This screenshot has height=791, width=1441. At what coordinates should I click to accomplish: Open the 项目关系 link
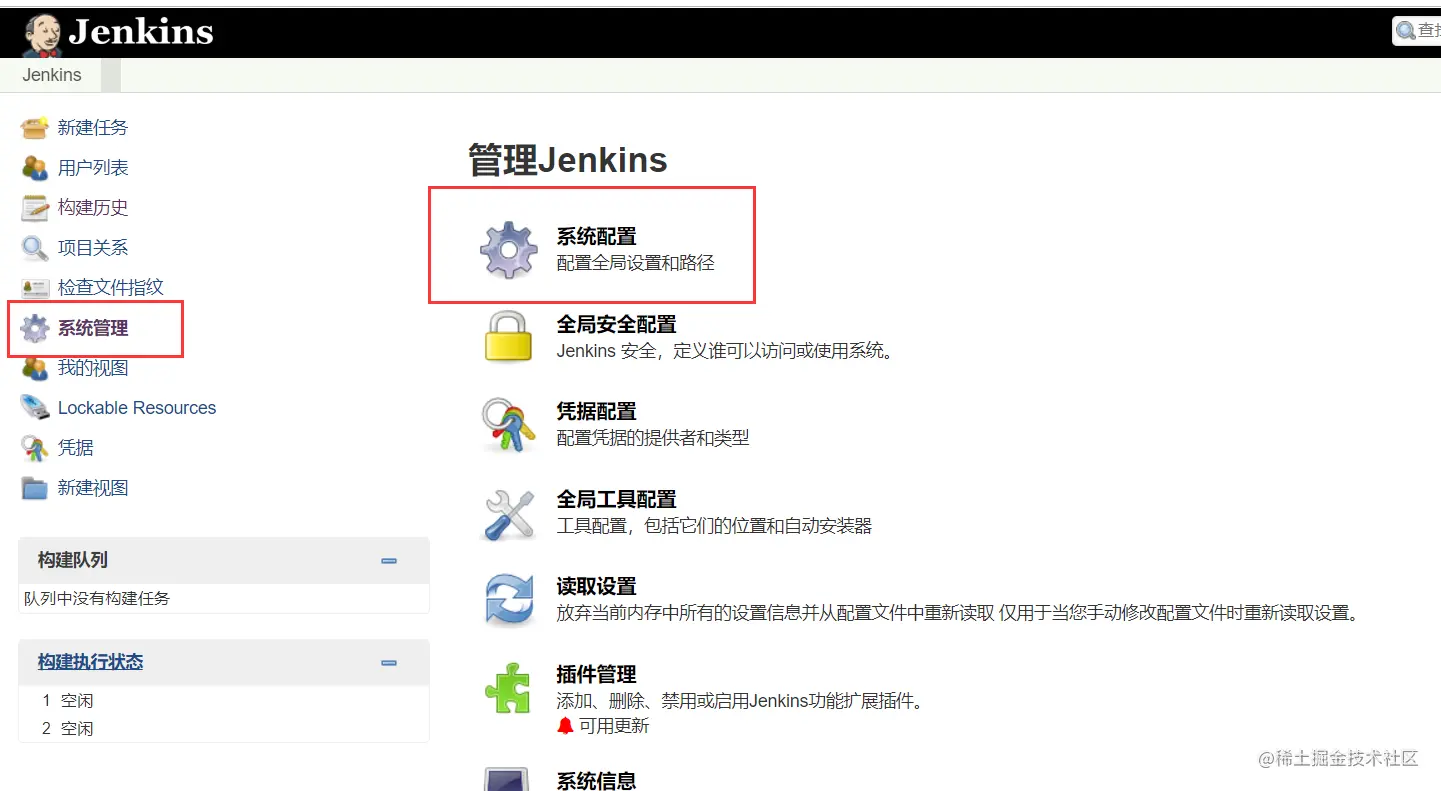(x=93, y=248)
